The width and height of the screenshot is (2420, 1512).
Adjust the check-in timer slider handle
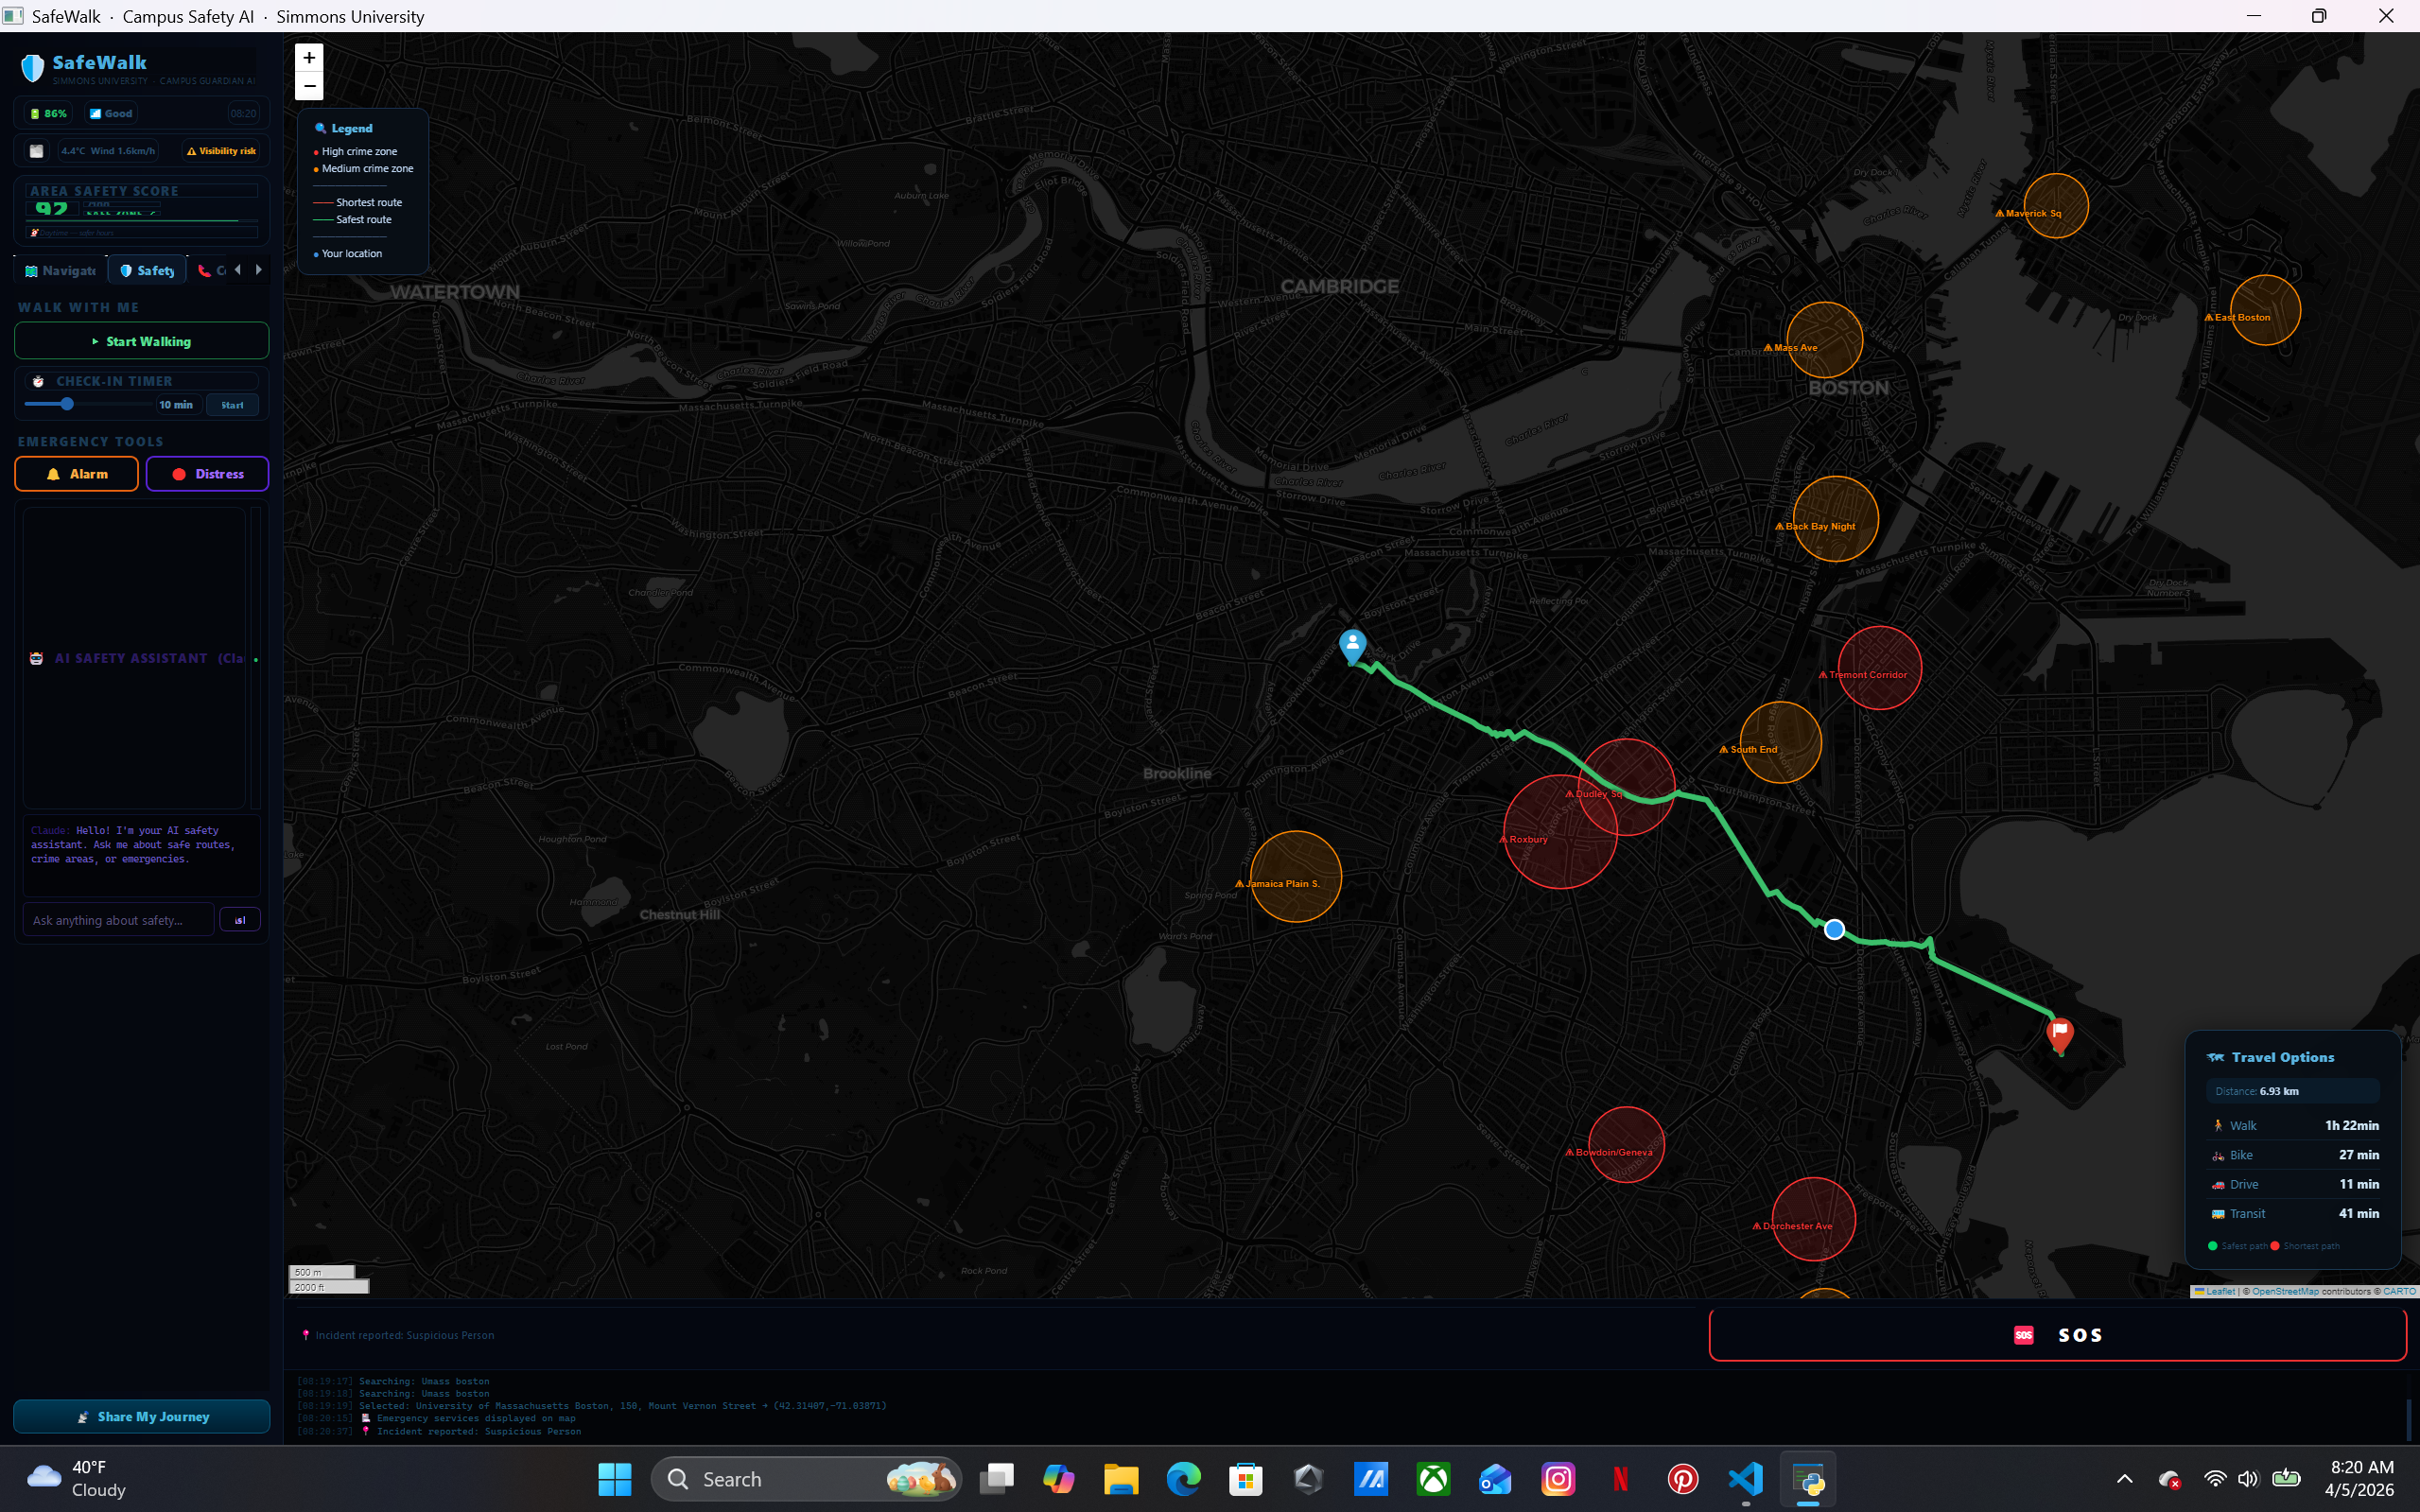pyautogui.click(x=67, y=404)
